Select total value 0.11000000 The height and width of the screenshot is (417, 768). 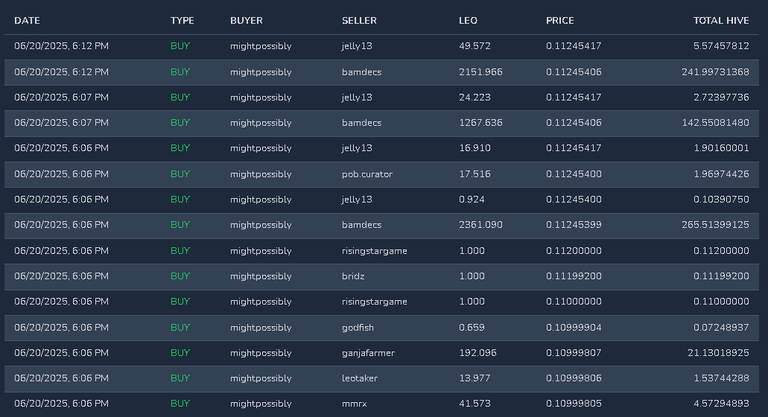(x=721, y=301)
